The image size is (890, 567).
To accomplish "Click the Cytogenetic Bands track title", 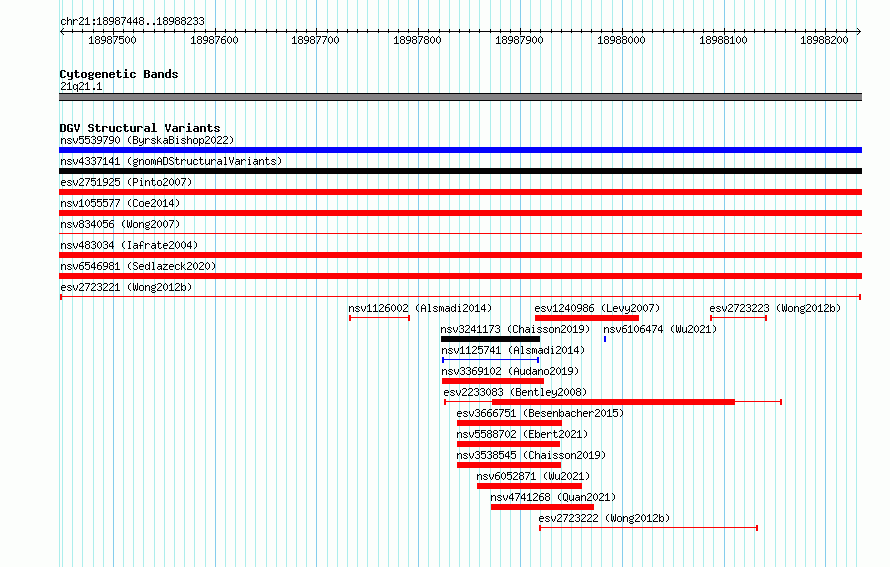I will [119, 74].
